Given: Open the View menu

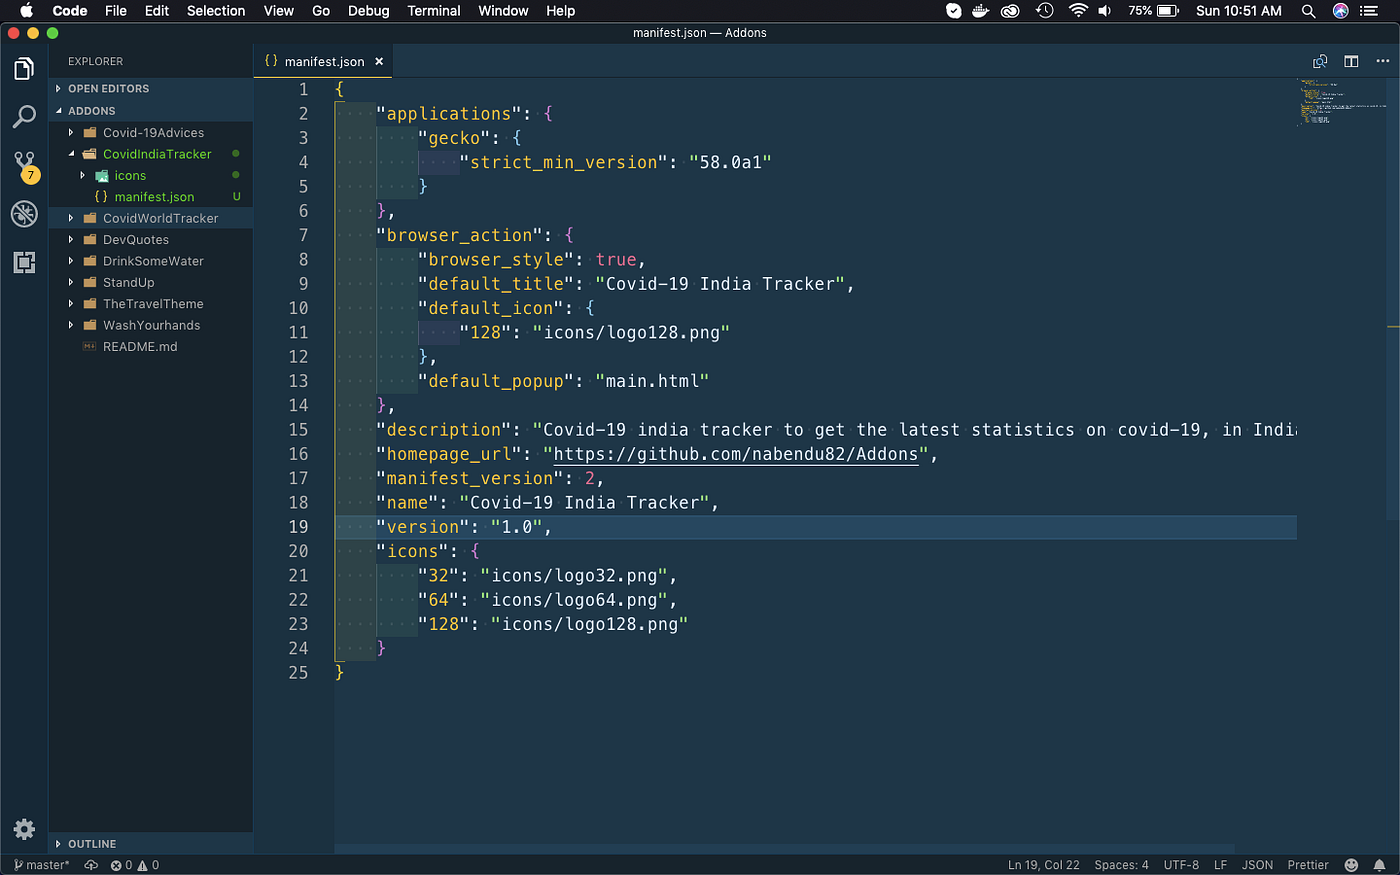Looking at the screenshot, I should (279, 11).
